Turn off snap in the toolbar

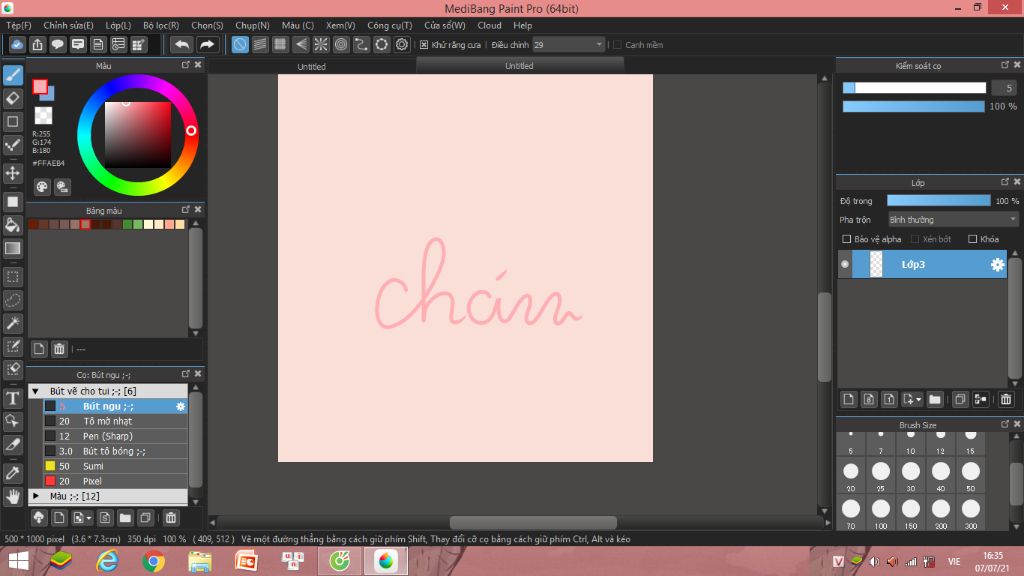tap(240, 44)
